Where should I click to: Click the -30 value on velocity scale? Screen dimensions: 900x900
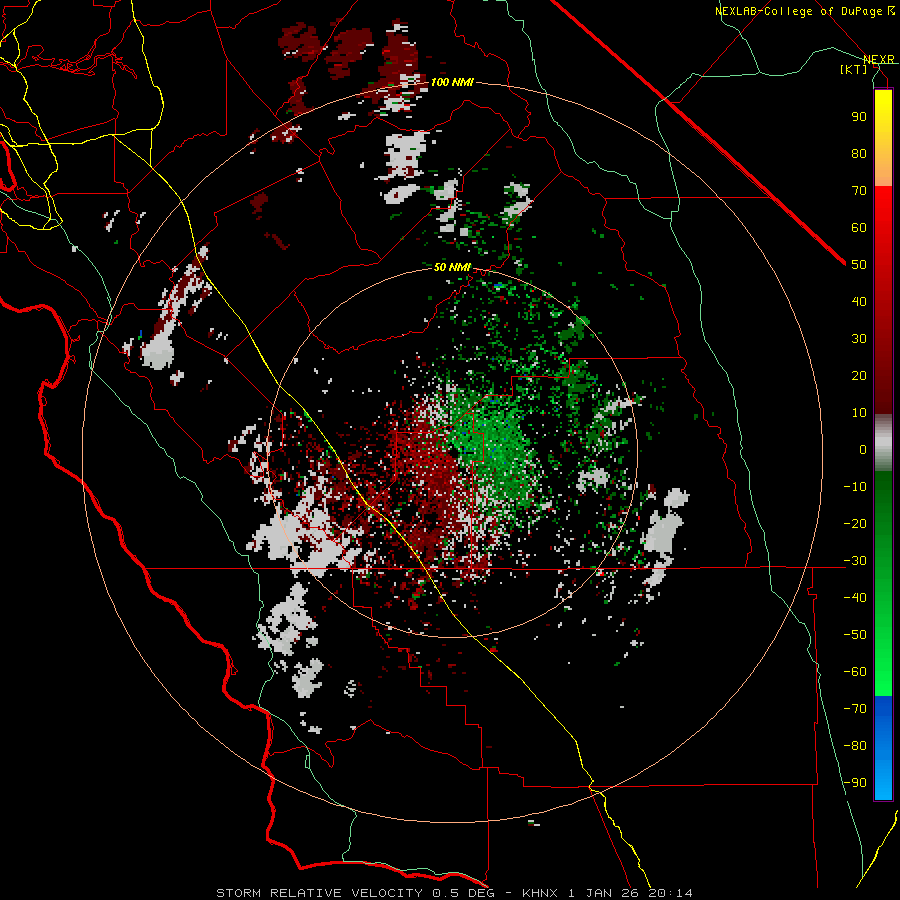(x=855, y=561)
